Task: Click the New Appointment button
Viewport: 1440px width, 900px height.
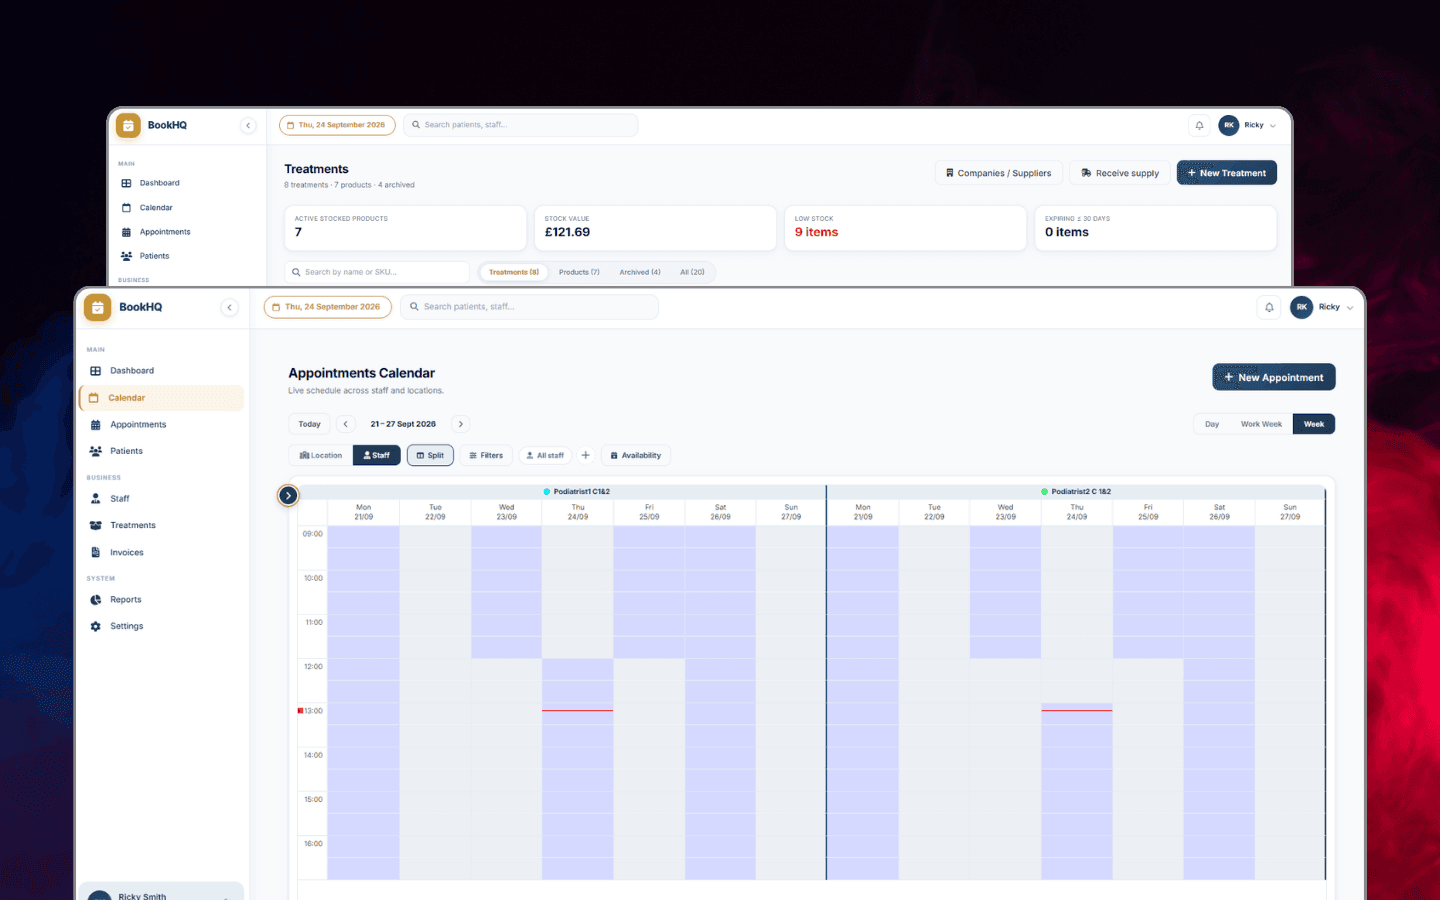Action: pyautogui.click(x=1274, y=377)
